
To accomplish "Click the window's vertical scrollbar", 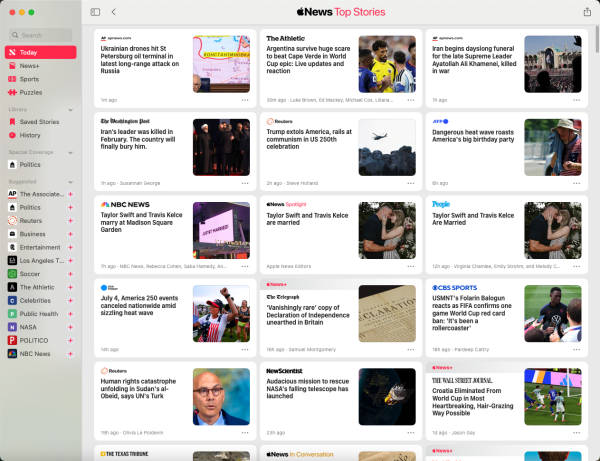I will pos(597,39).
